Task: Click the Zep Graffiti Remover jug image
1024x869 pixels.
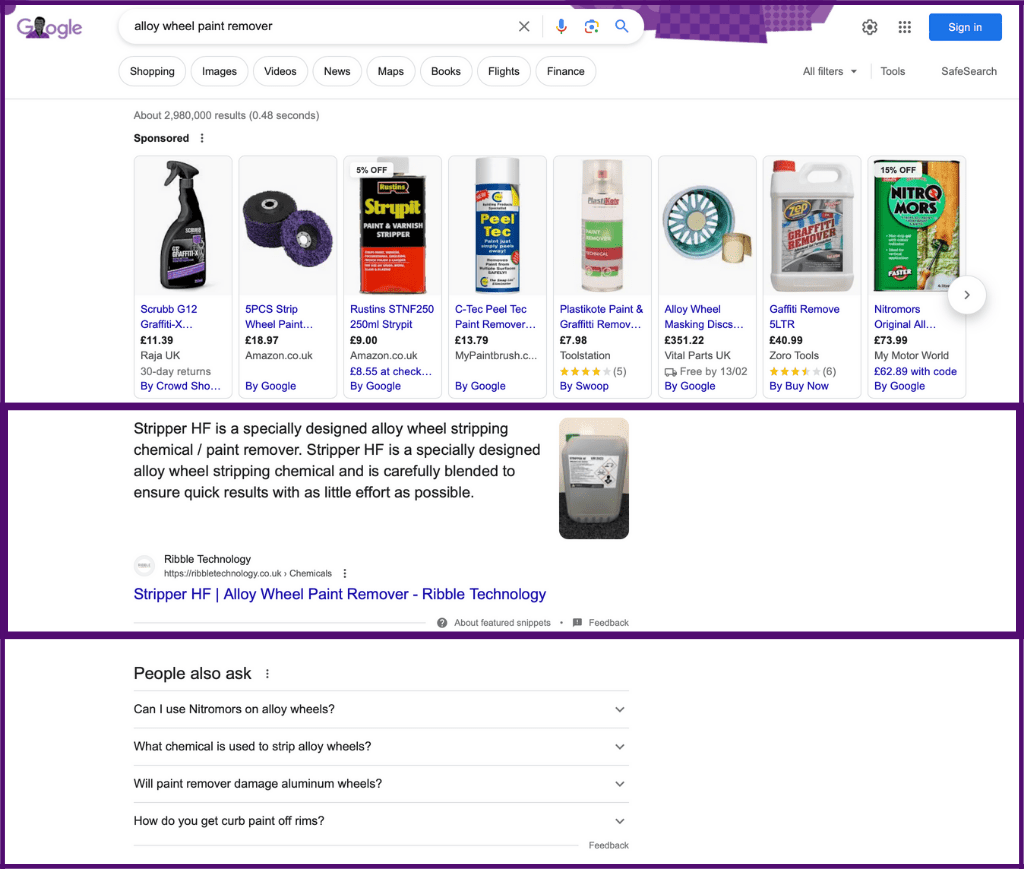Action: [812, 226]
